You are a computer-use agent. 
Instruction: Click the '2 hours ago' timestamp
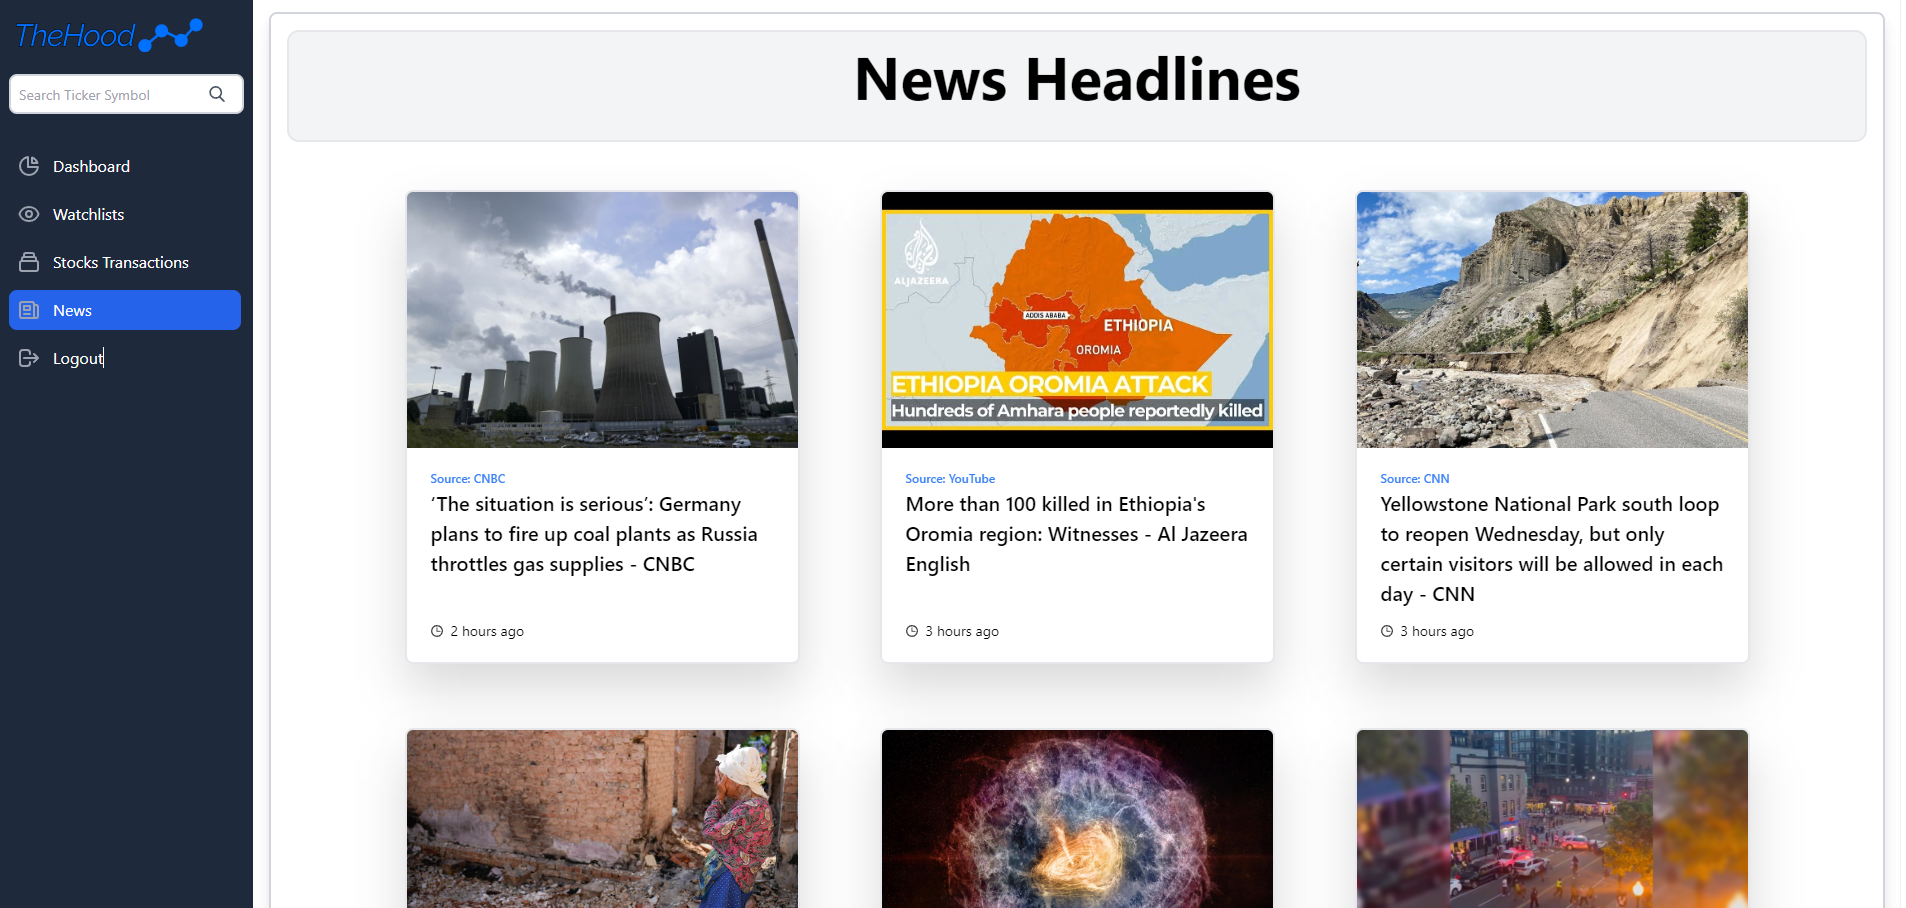pos(487,631)
